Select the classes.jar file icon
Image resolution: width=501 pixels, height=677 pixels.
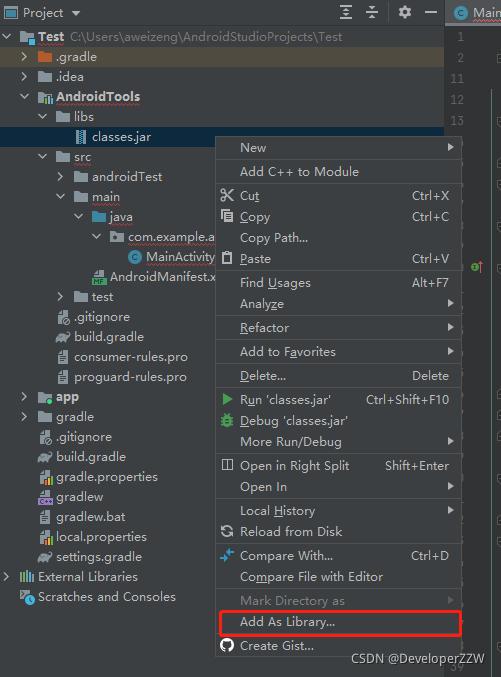[x=81, y=137]
